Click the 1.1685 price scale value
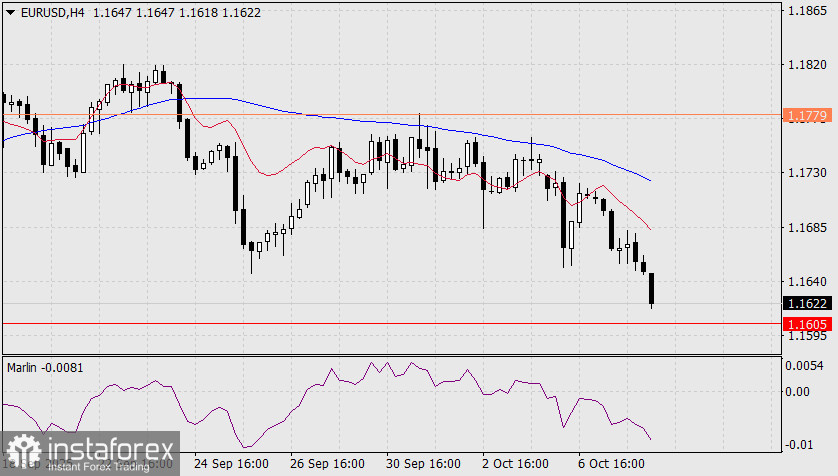Screen dimensions: 838x476 pos(808,228)
